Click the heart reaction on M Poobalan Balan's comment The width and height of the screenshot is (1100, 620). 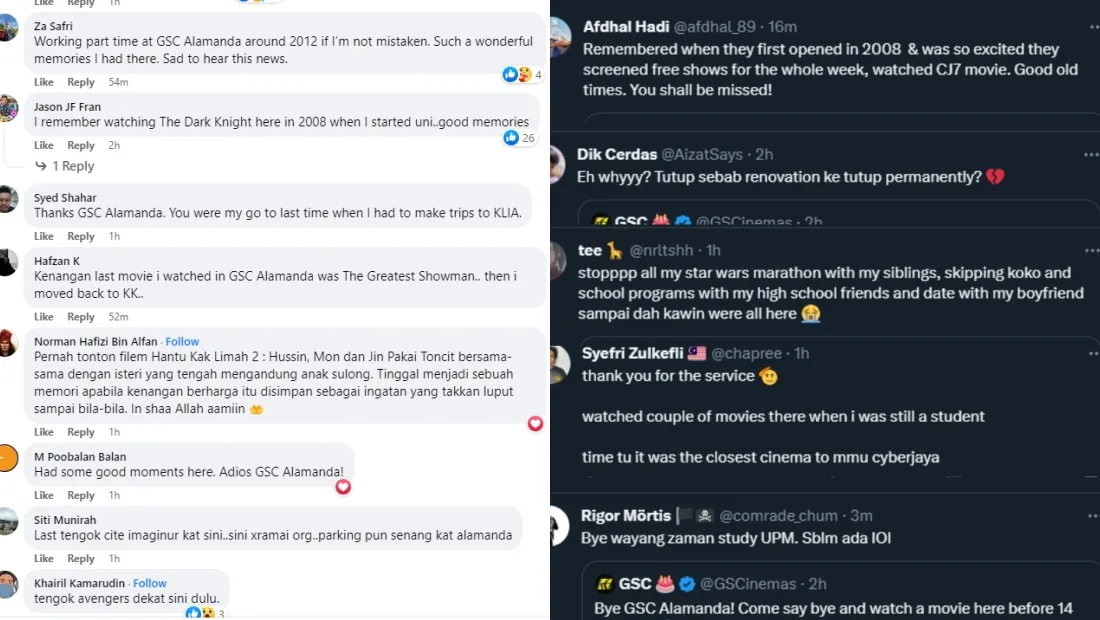click(x=343, y=487)
